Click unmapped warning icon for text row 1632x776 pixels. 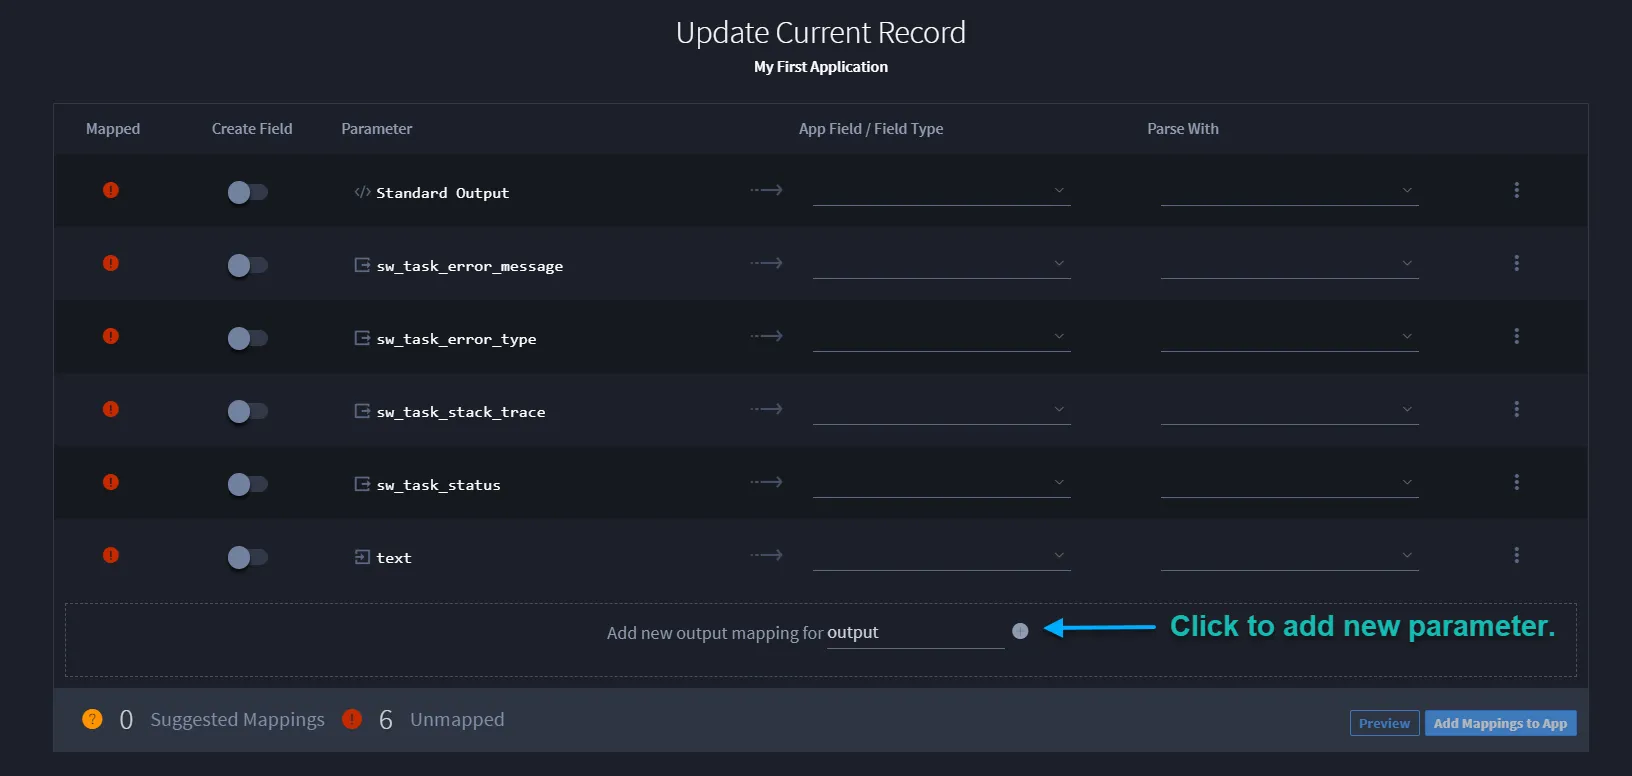tap(111, 555)
